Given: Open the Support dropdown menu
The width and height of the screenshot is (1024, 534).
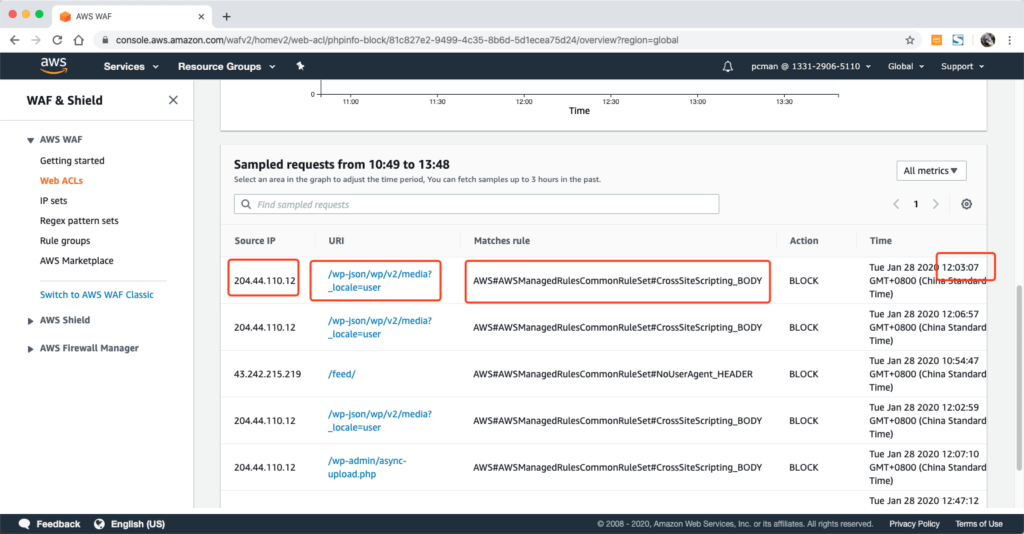Looking at the screenshot, I should 963,66.
